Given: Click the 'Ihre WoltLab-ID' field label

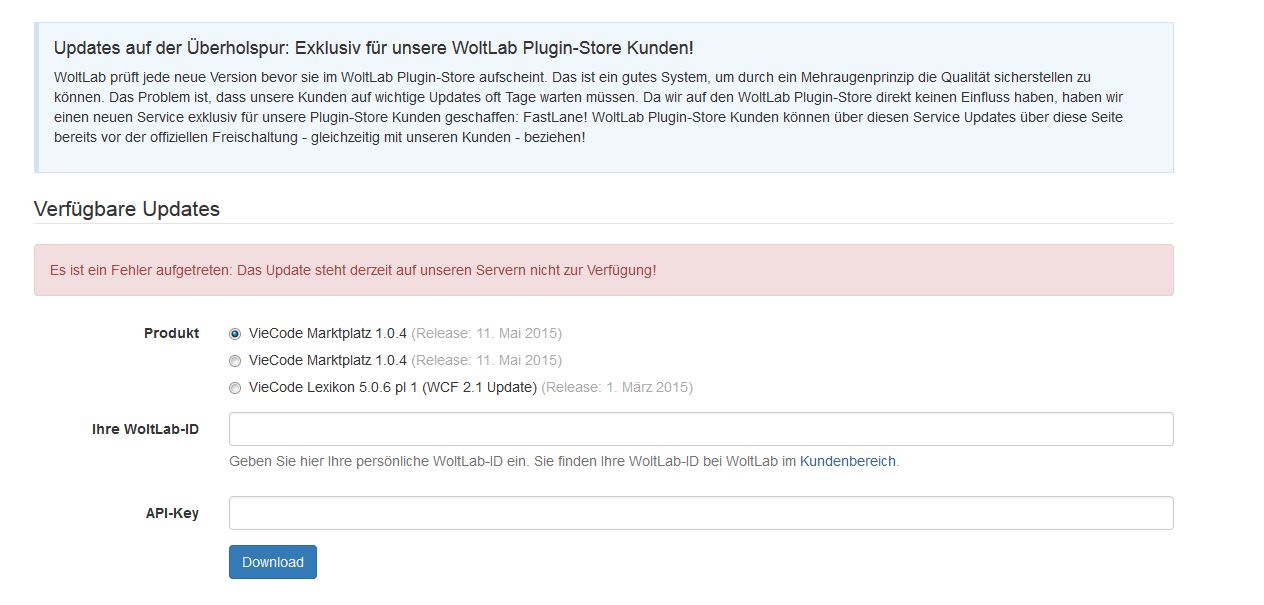Looking at the screenshot, I should point(145,429).
